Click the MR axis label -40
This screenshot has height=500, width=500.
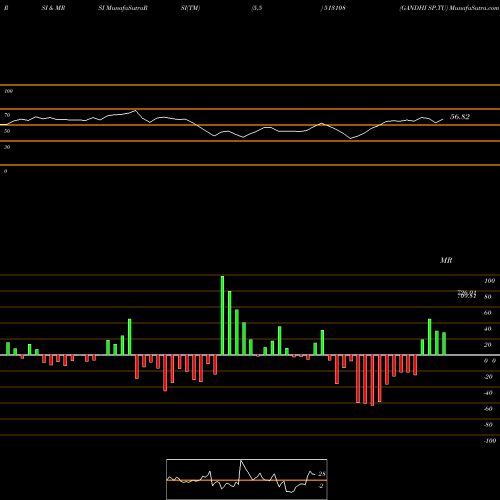(x=488, y=393)
